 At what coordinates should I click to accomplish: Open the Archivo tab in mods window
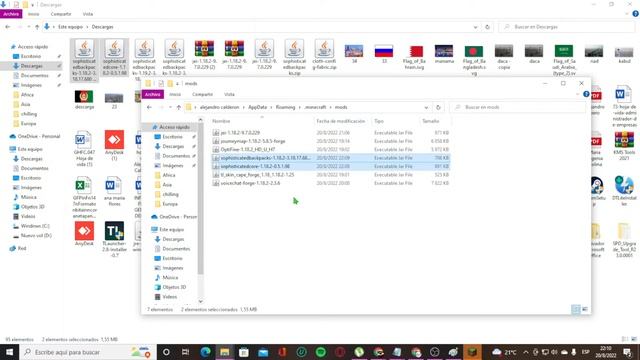tap(153, 94)
